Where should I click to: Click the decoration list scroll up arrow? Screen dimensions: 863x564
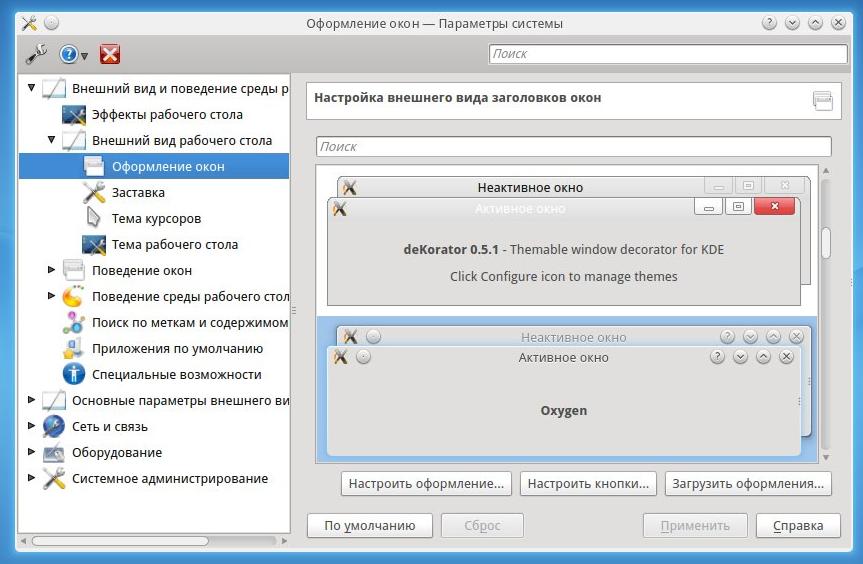tap(826, 171)
